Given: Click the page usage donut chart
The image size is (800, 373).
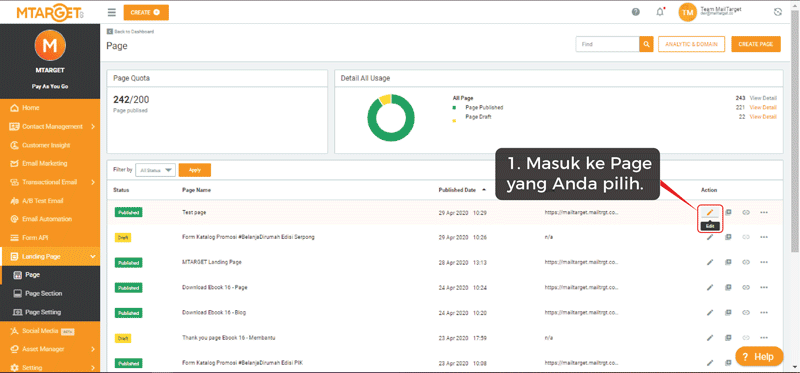Looking at the screenshot, I should (x=391, y=117).
